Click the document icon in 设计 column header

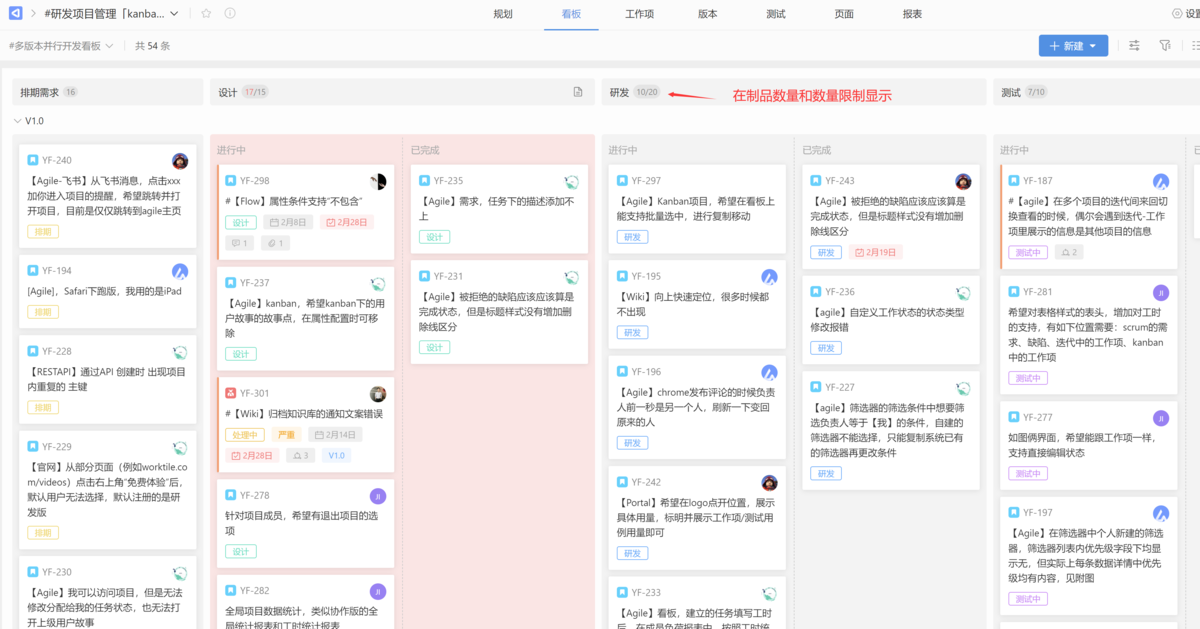coord(577,92)
